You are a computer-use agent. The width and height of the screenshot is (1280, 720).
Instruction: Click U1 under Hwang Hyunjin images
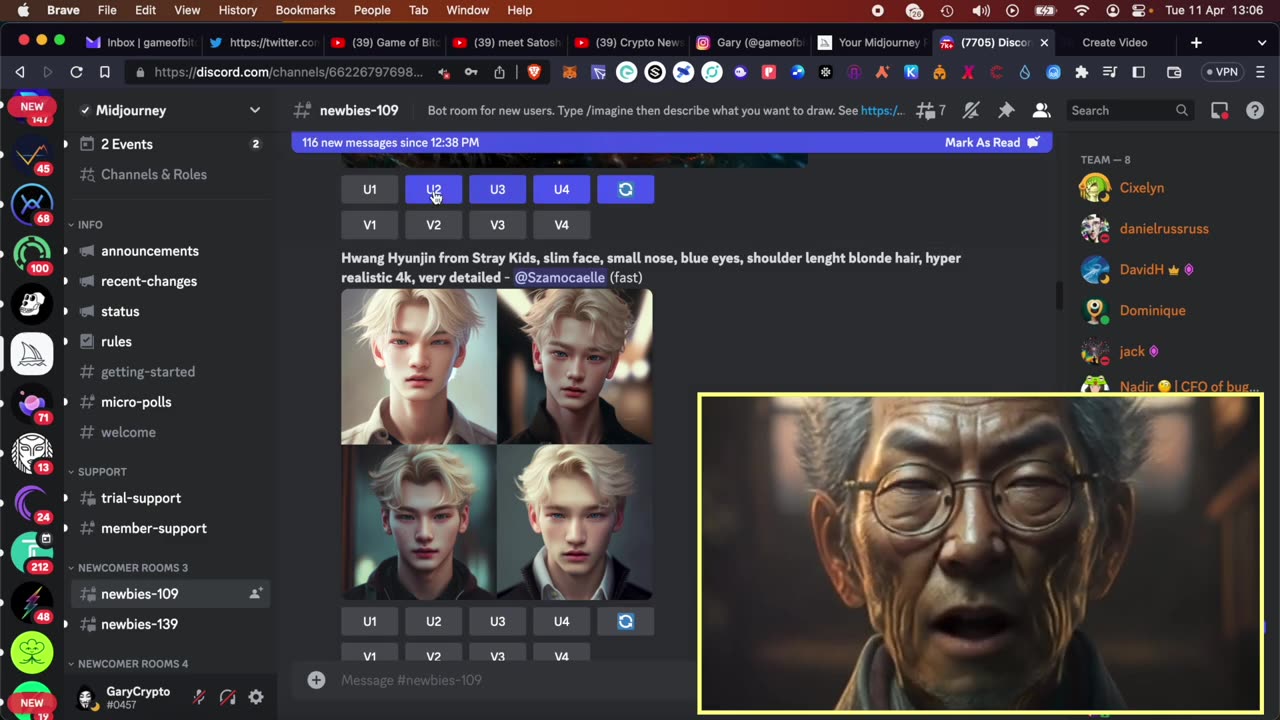[x=370, y=621]
